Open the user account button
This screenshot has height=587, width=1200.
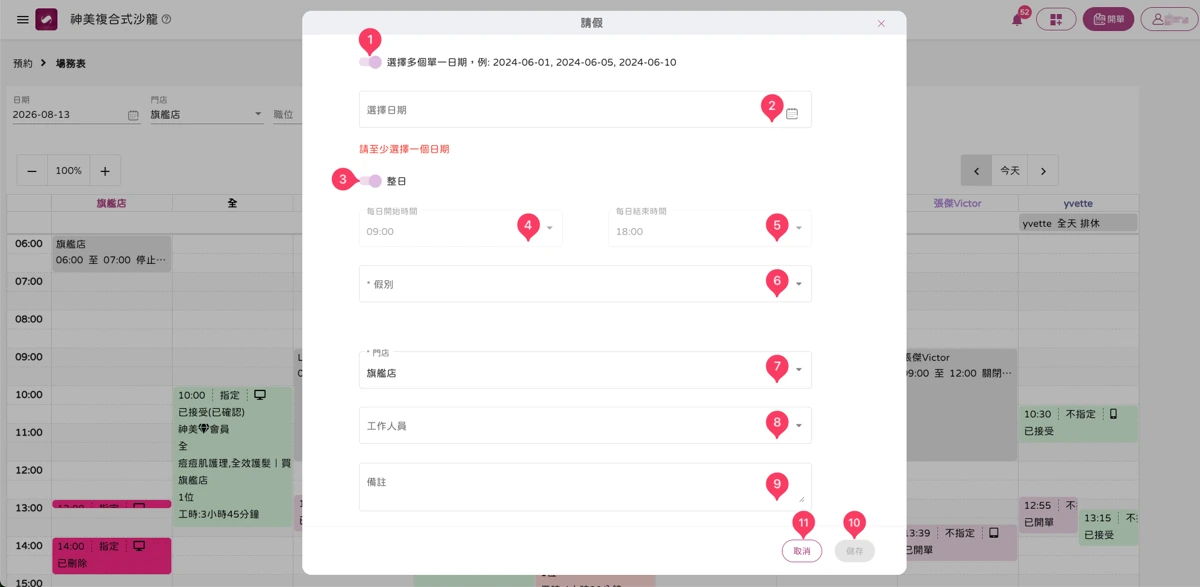point(1169,19)
